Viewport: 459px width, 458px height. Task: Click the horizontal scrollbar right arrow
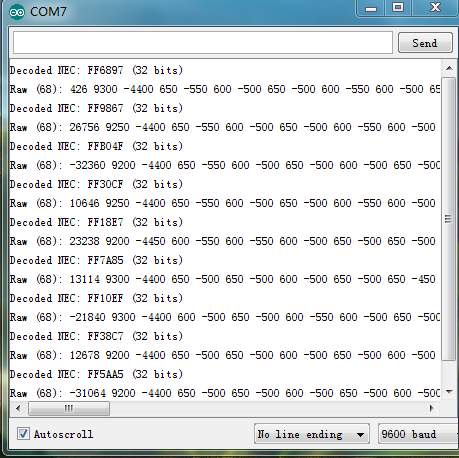(432, 408)
